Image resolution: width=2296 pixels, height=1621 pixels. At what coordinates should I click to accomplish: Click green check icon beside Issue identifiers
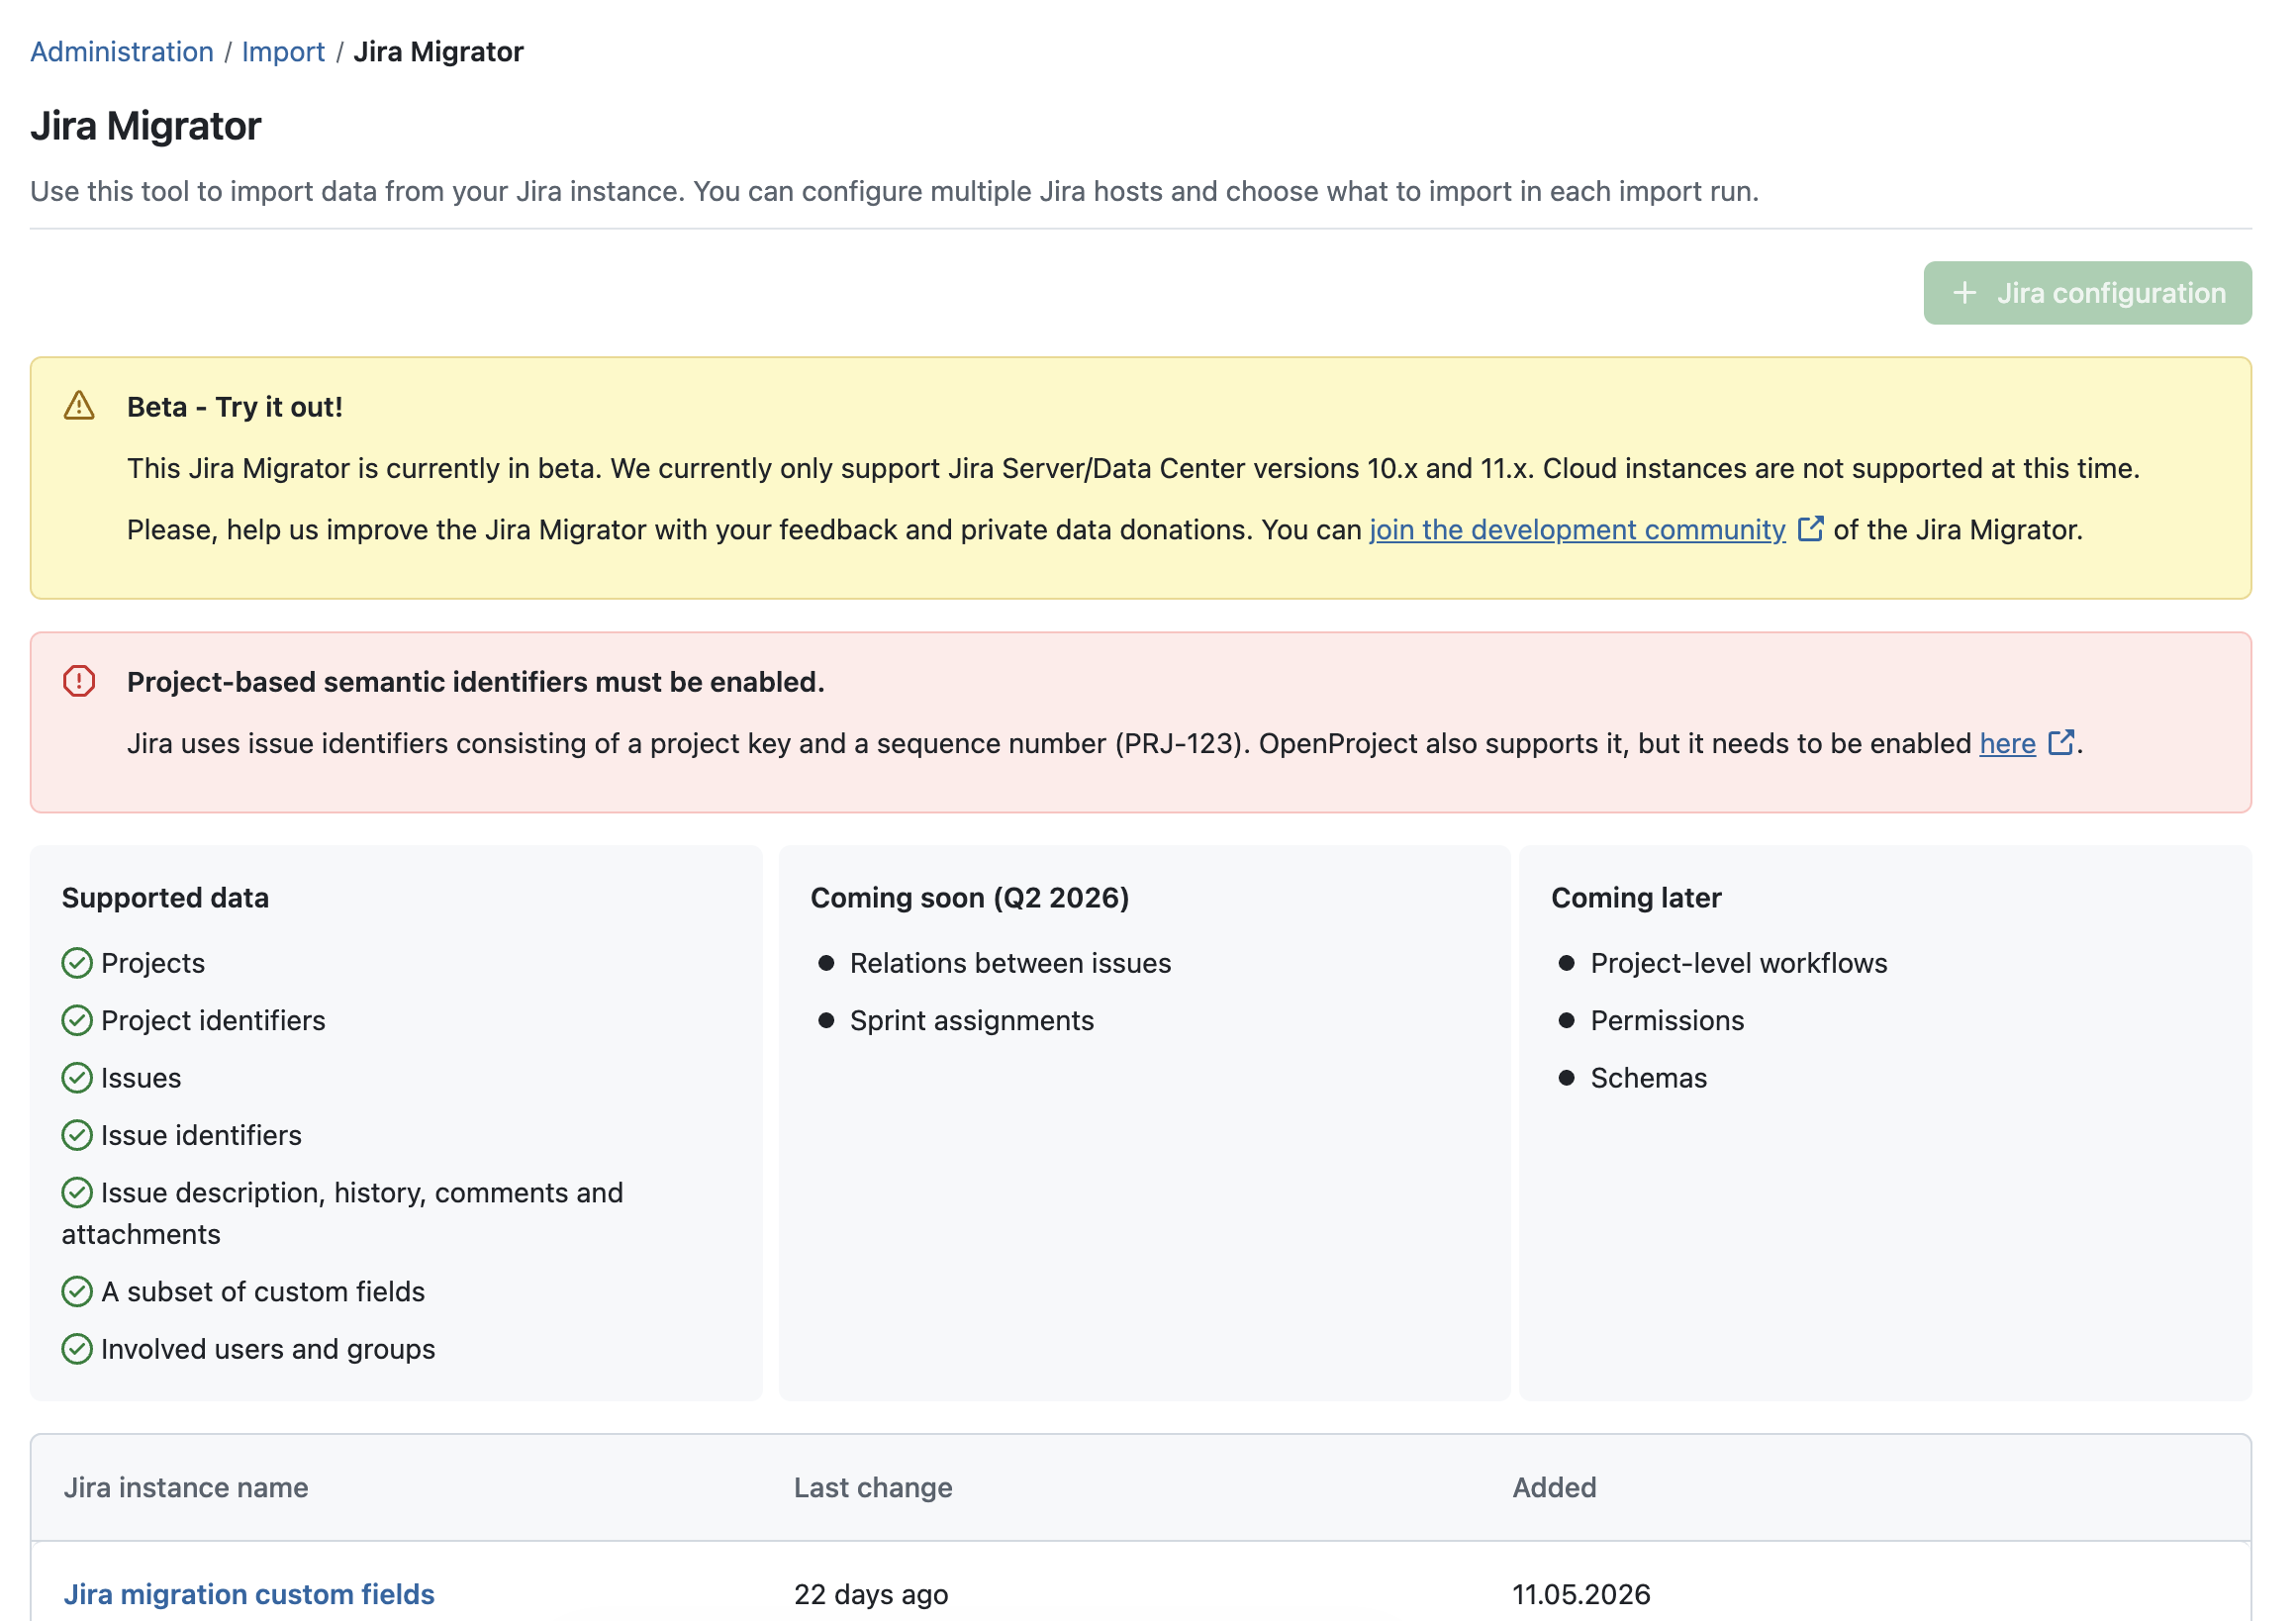click(77, 1136)
